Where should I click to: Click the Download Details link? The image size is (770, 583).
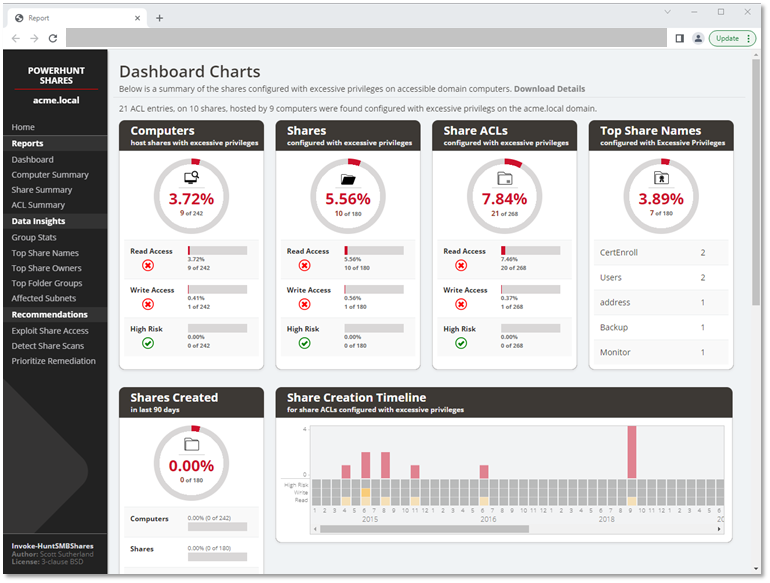coord(549,89)
